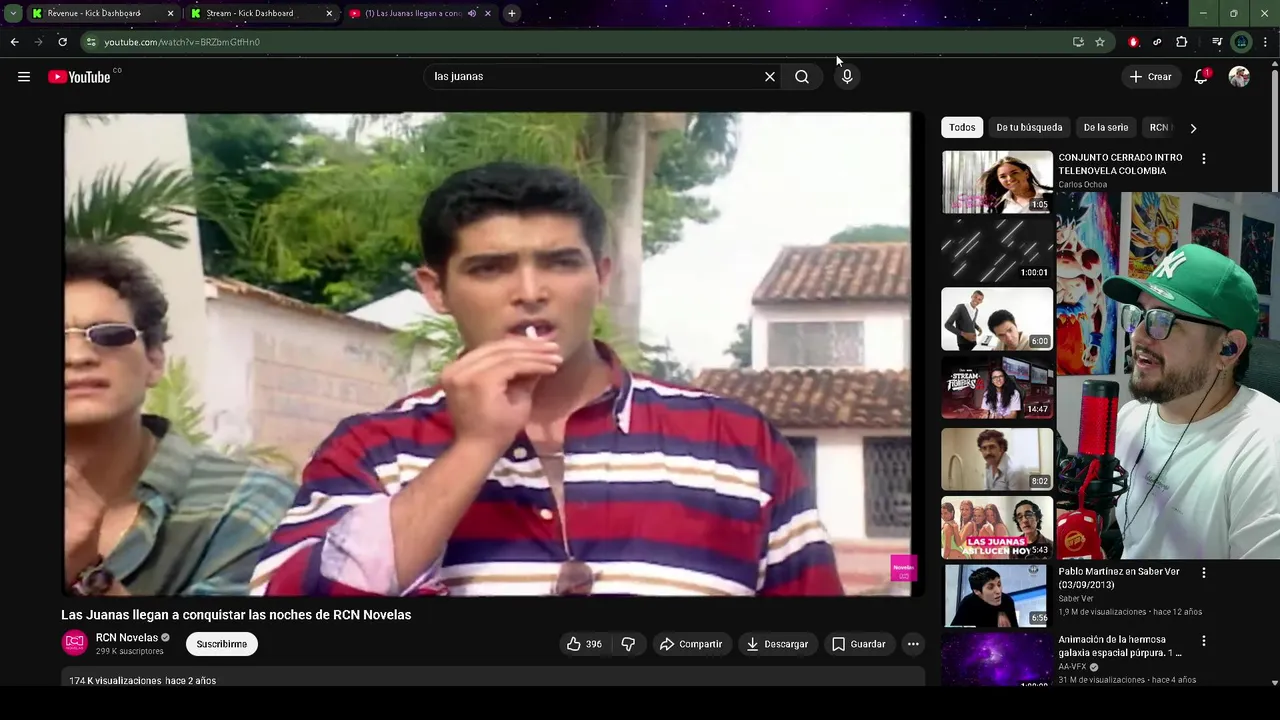This screenshot has height=720, width=1280.
Task: View site information in address bar
Action: click(x=91, y=42)
